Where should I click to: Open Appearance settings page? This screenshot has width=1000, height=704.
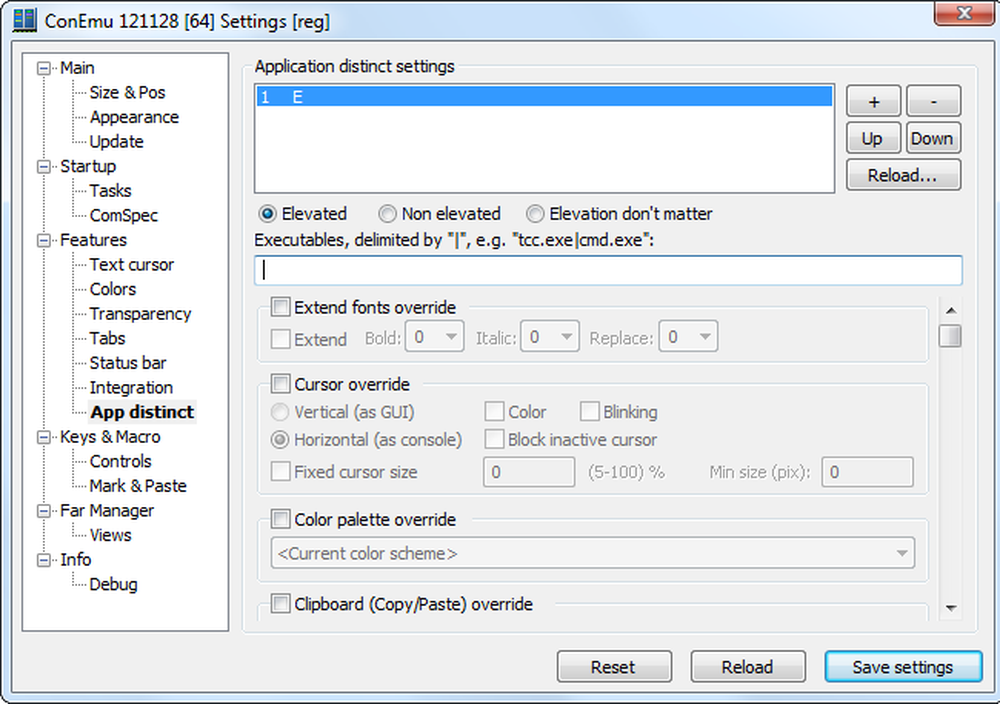(134, 117)
